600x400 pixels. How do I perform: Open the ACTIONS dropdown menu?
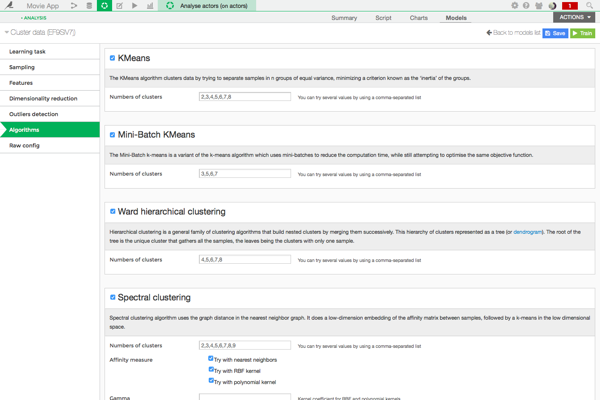click(x=576, y=17)
